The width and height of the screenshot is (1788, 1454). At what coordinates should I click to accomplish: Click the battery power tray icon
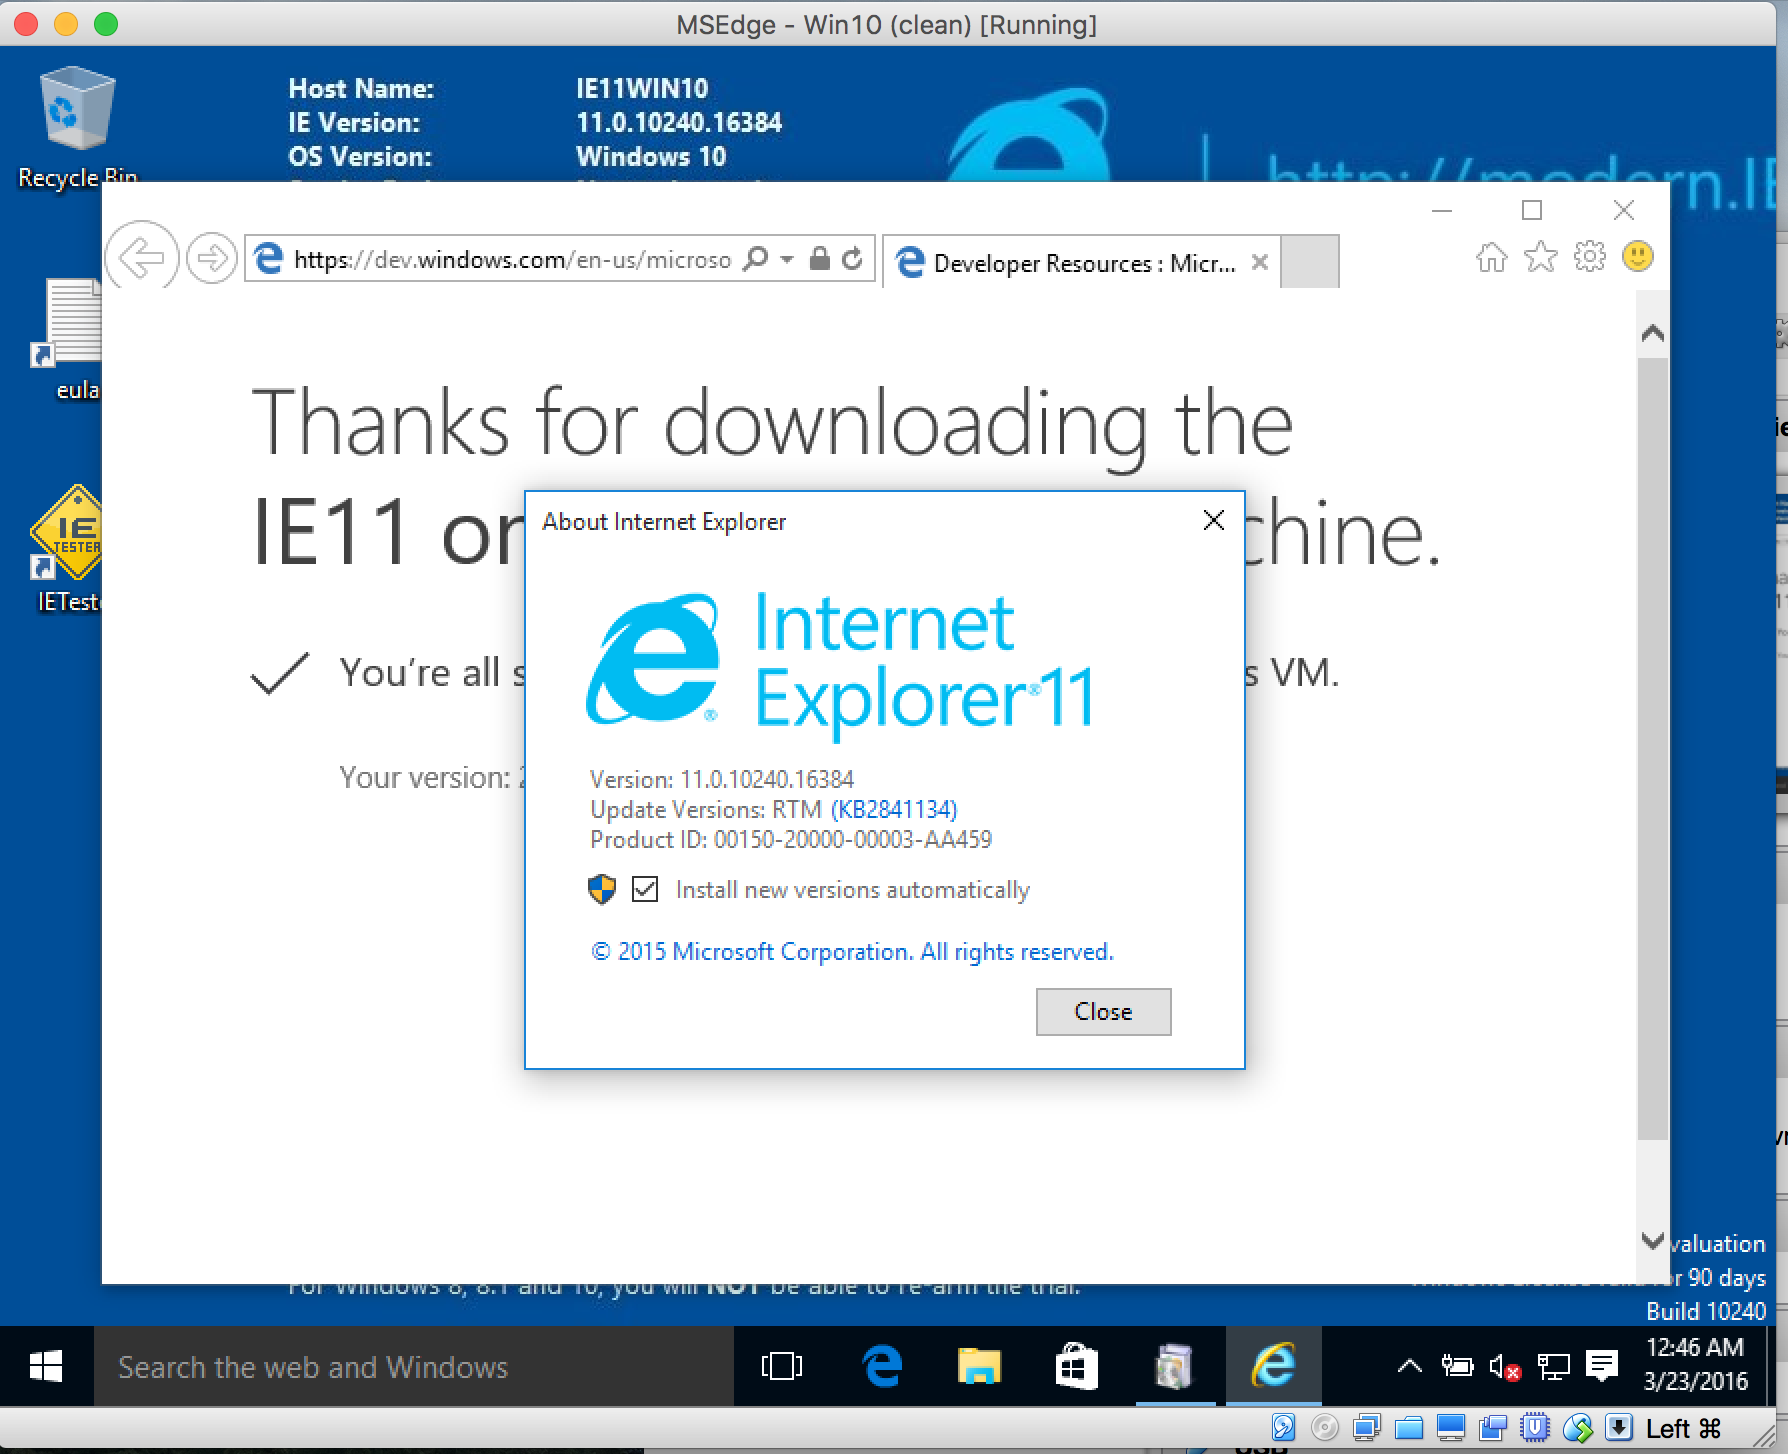click(x=1457, y=1366)
